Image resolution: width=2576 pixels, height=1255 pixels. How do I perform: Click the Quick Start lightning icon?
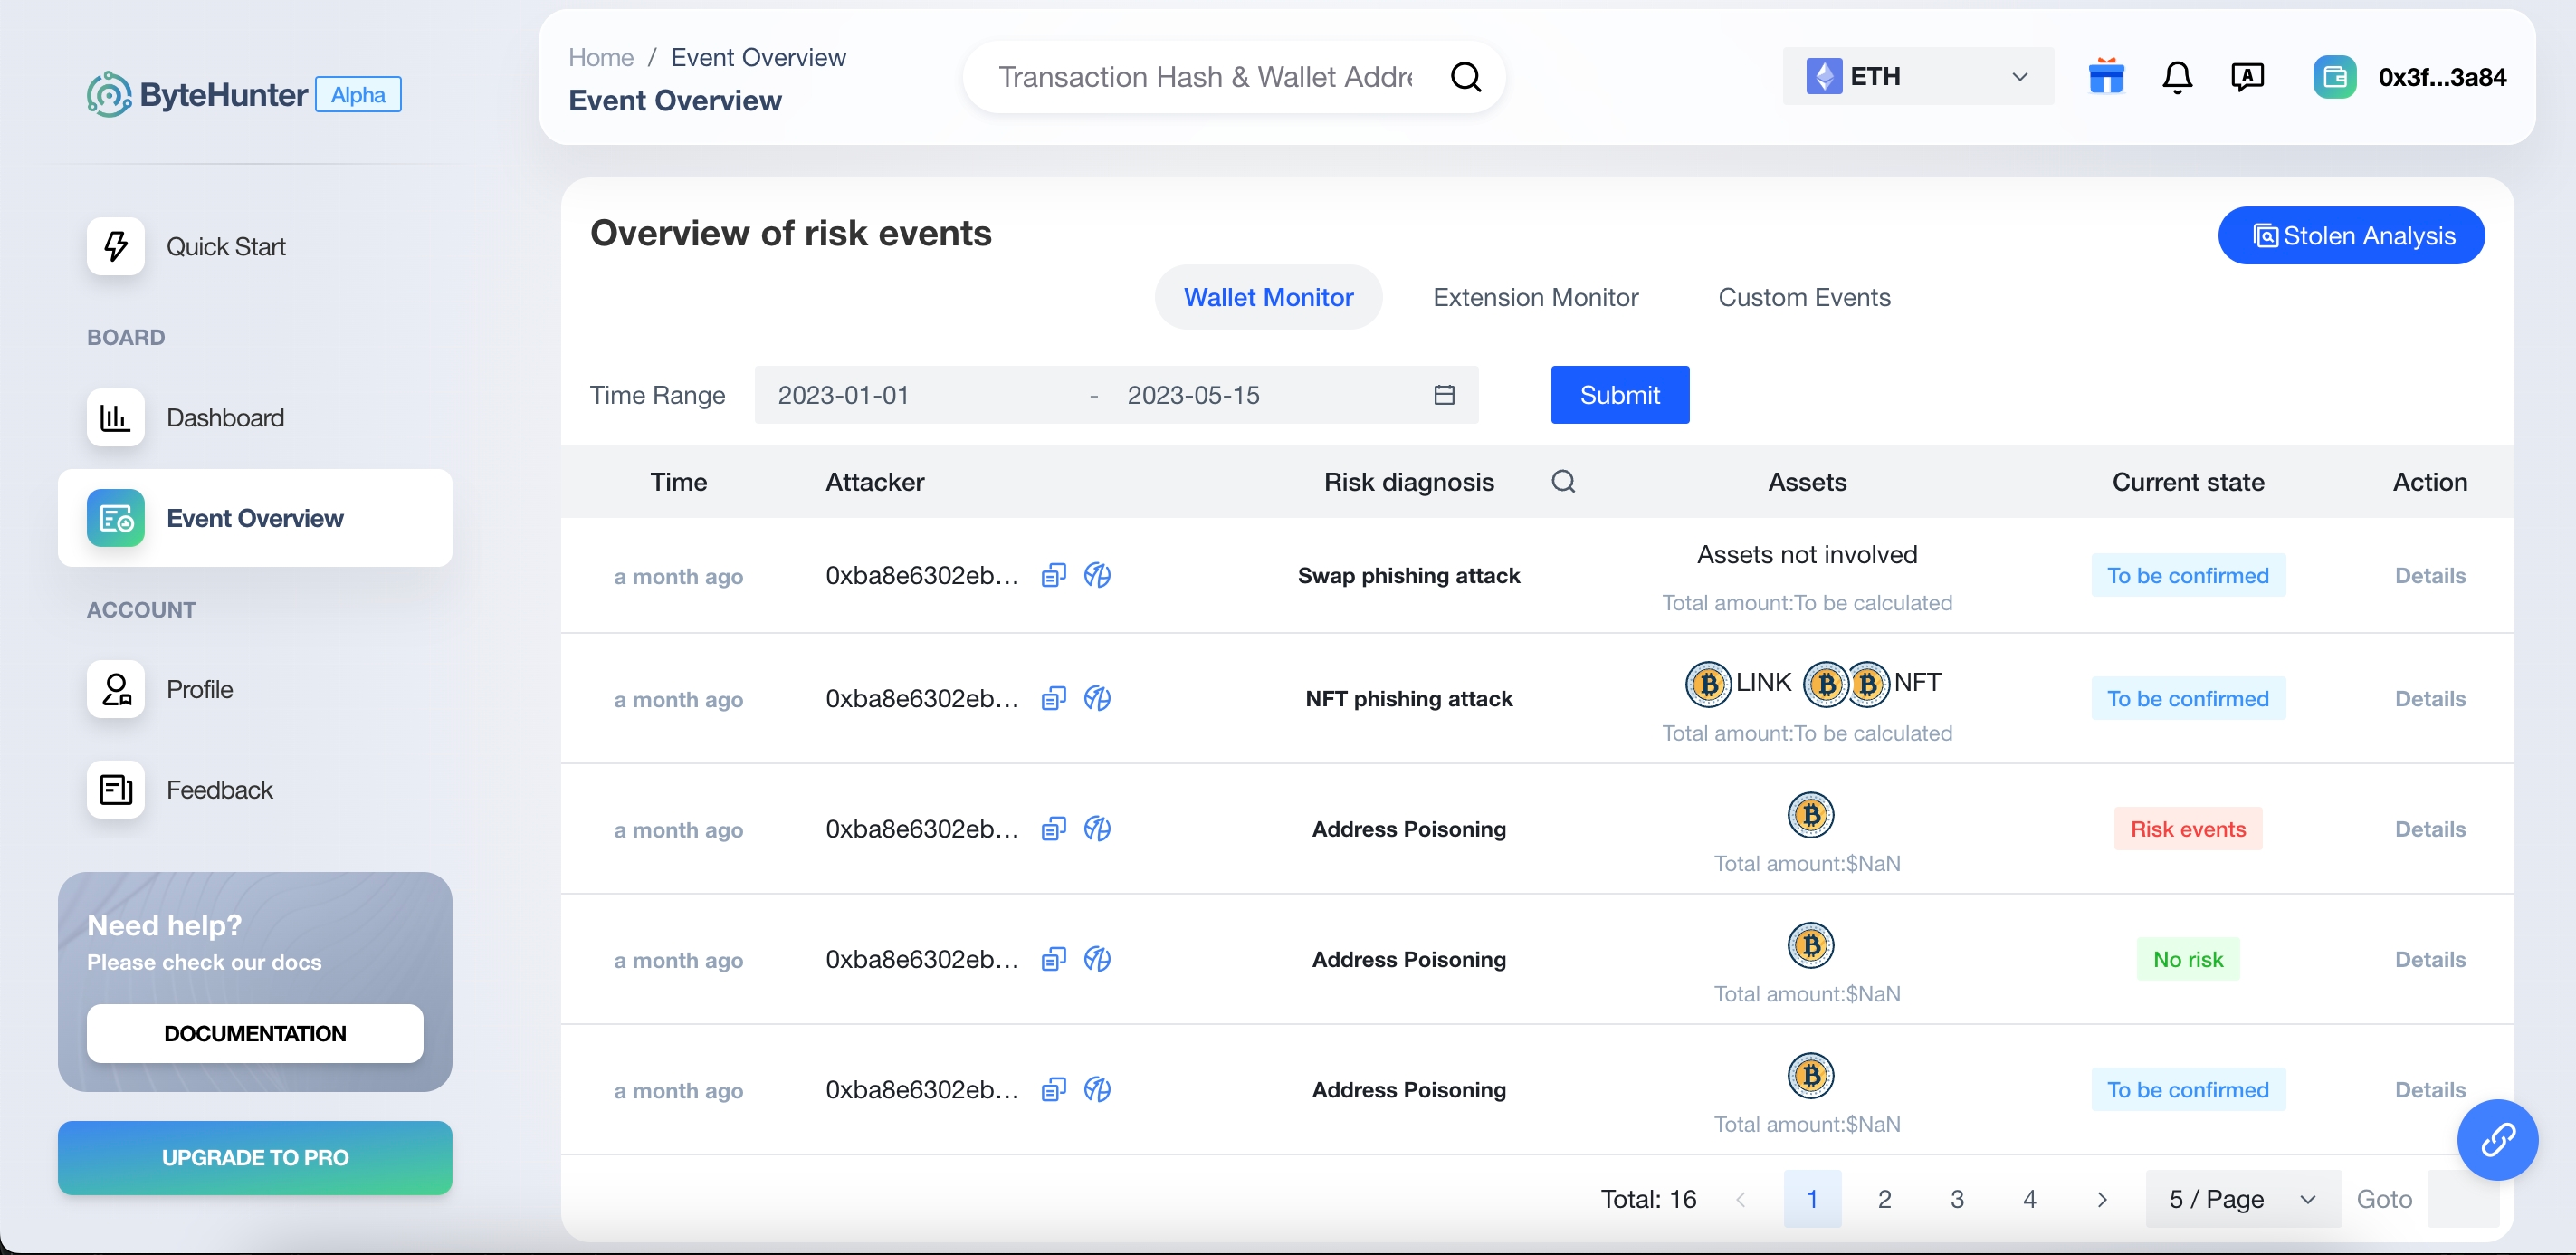tap(116, 246)
